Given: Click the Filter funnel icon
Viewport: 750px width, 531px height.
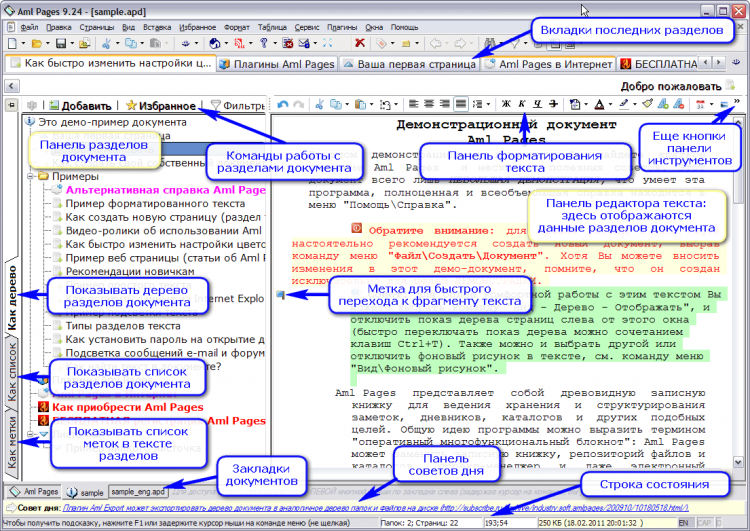Looking at the screenshot, I should click(x=215, y=105).
